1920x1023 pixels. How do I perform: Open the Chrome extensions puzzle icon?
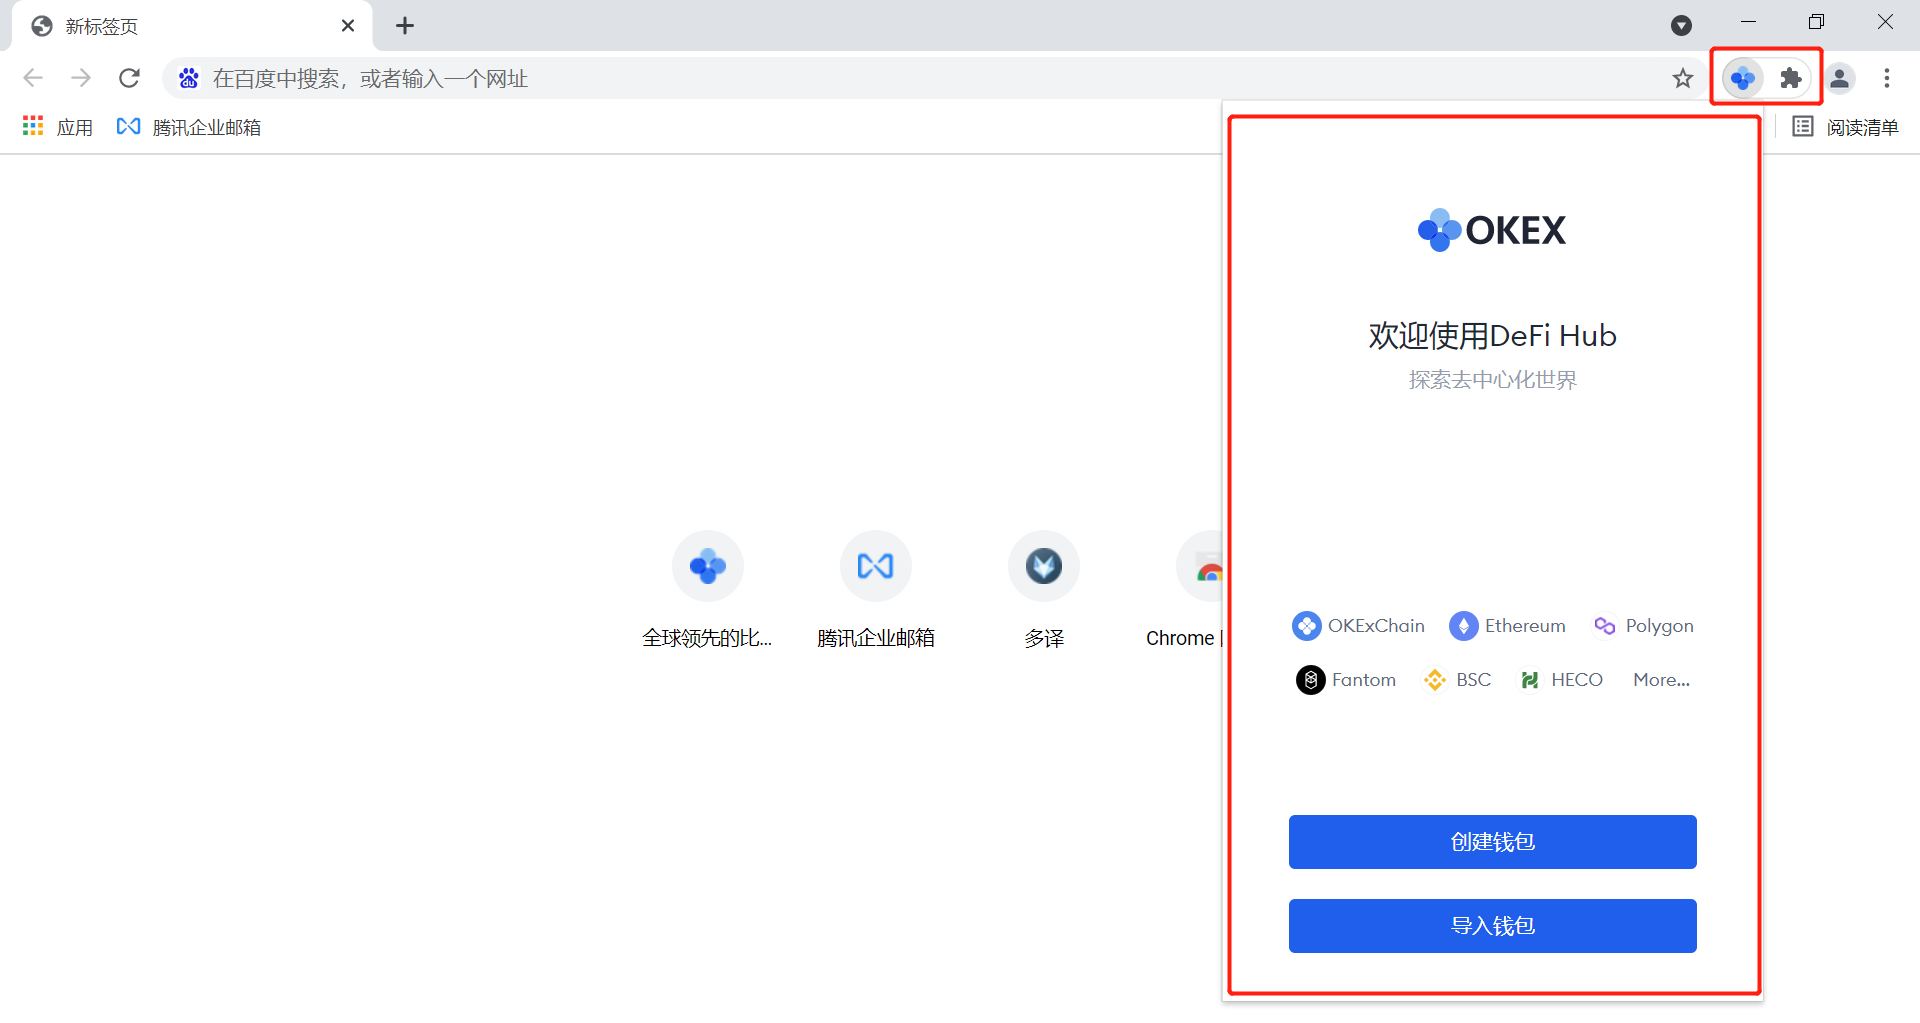click(x=1790, y=78)
